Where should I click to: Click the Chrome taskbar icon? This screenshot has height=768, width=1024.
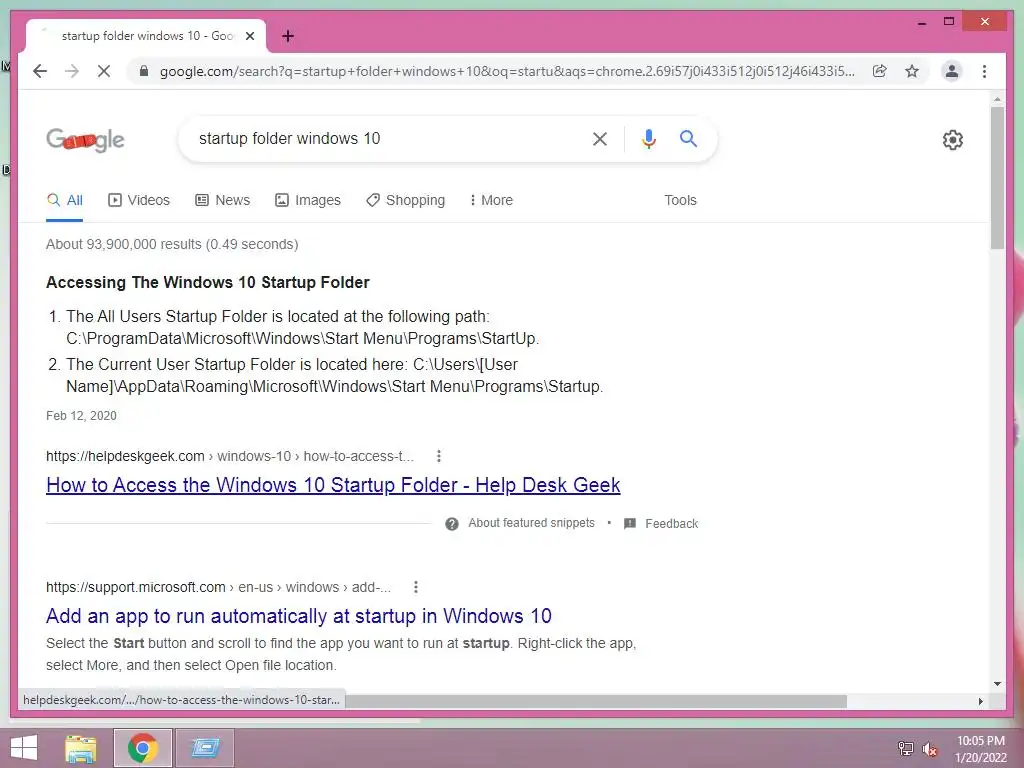[x=142, y=748]
